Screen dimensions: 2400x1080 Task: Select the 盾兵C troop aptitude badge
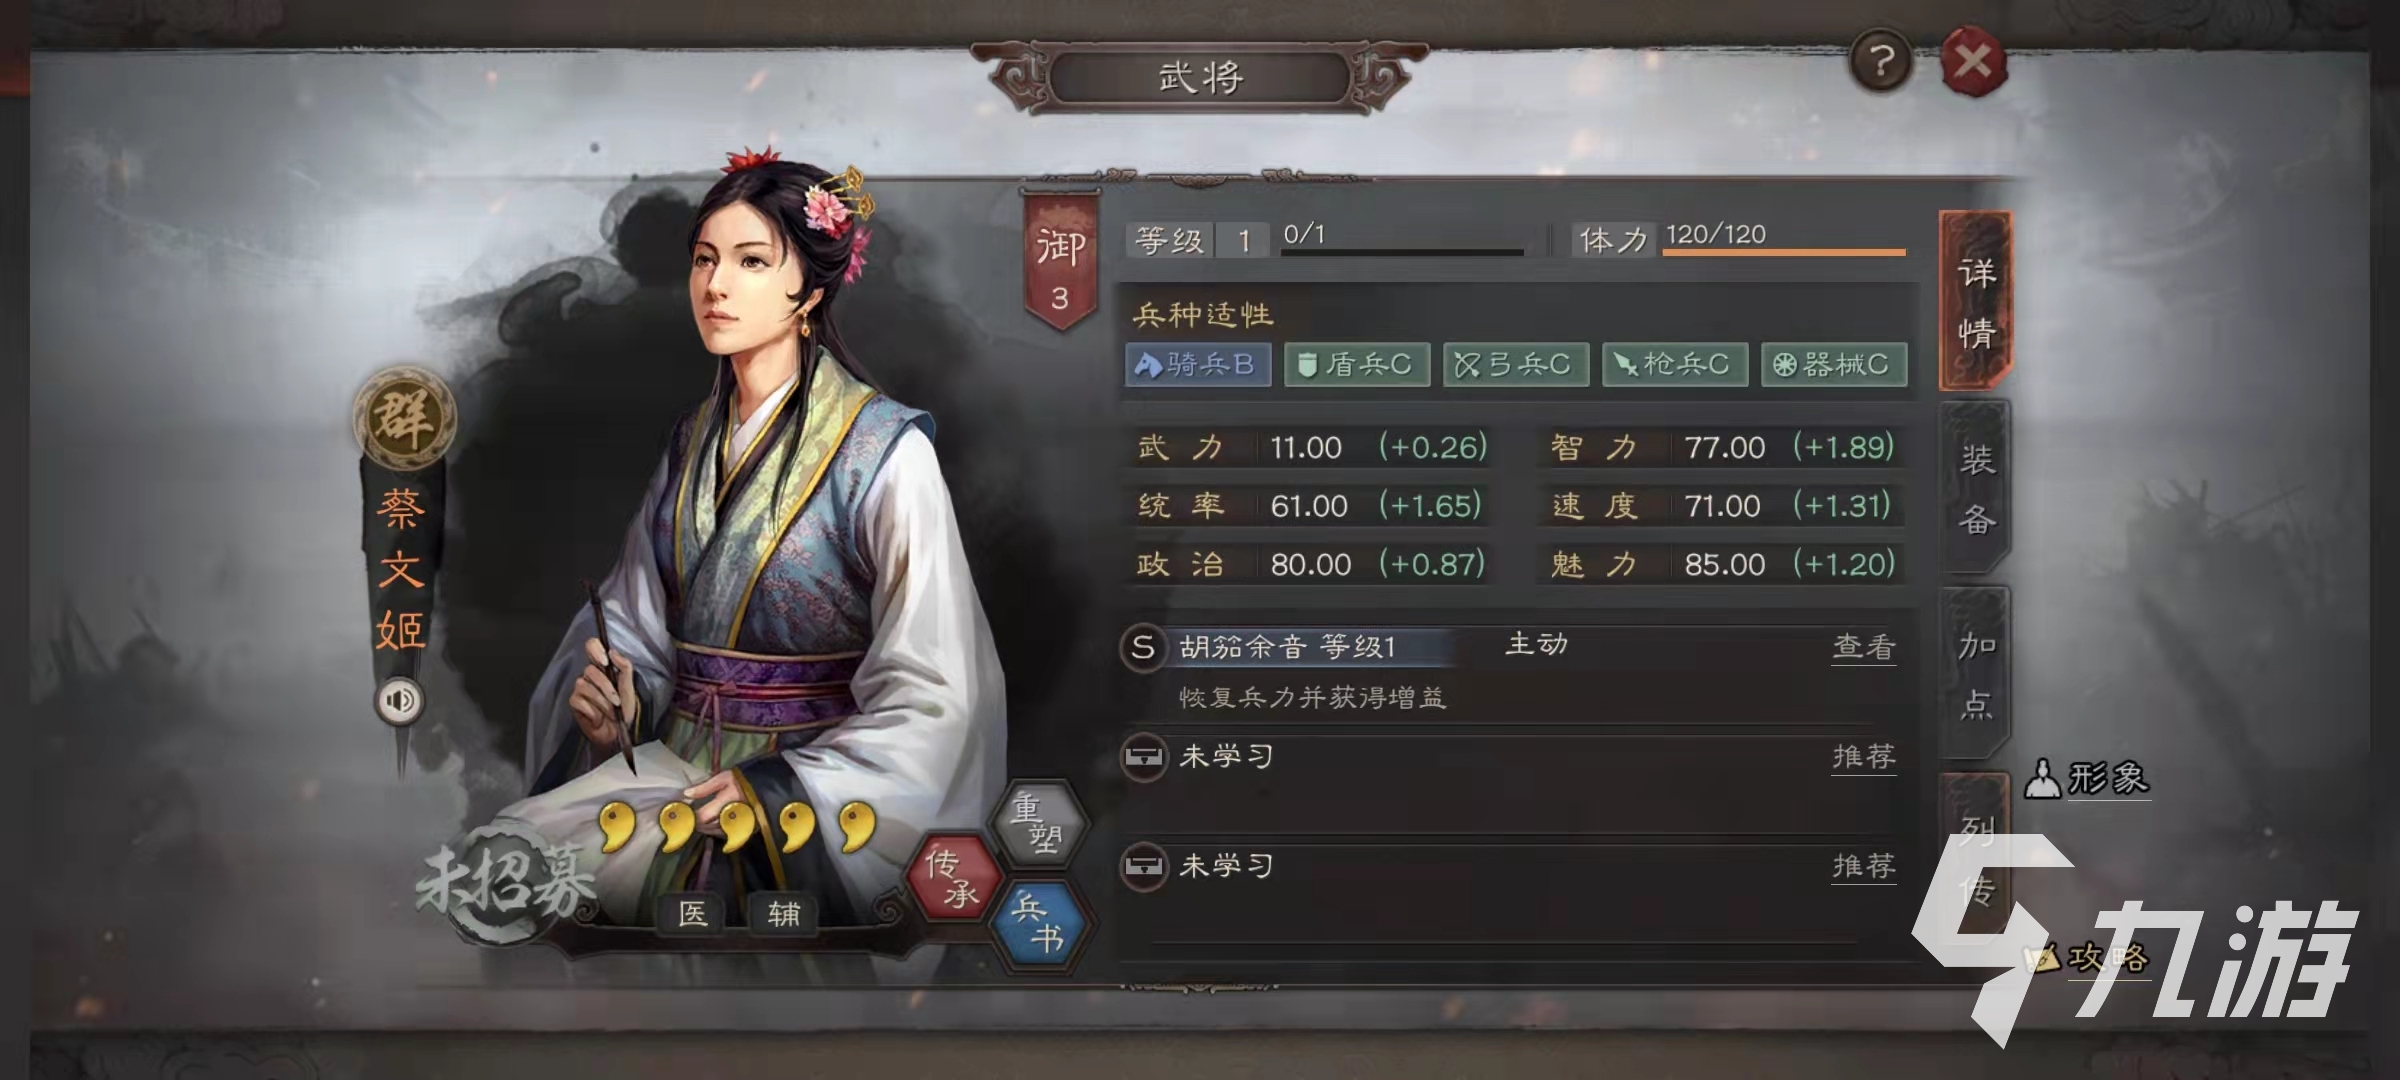tap(1356, 365)
